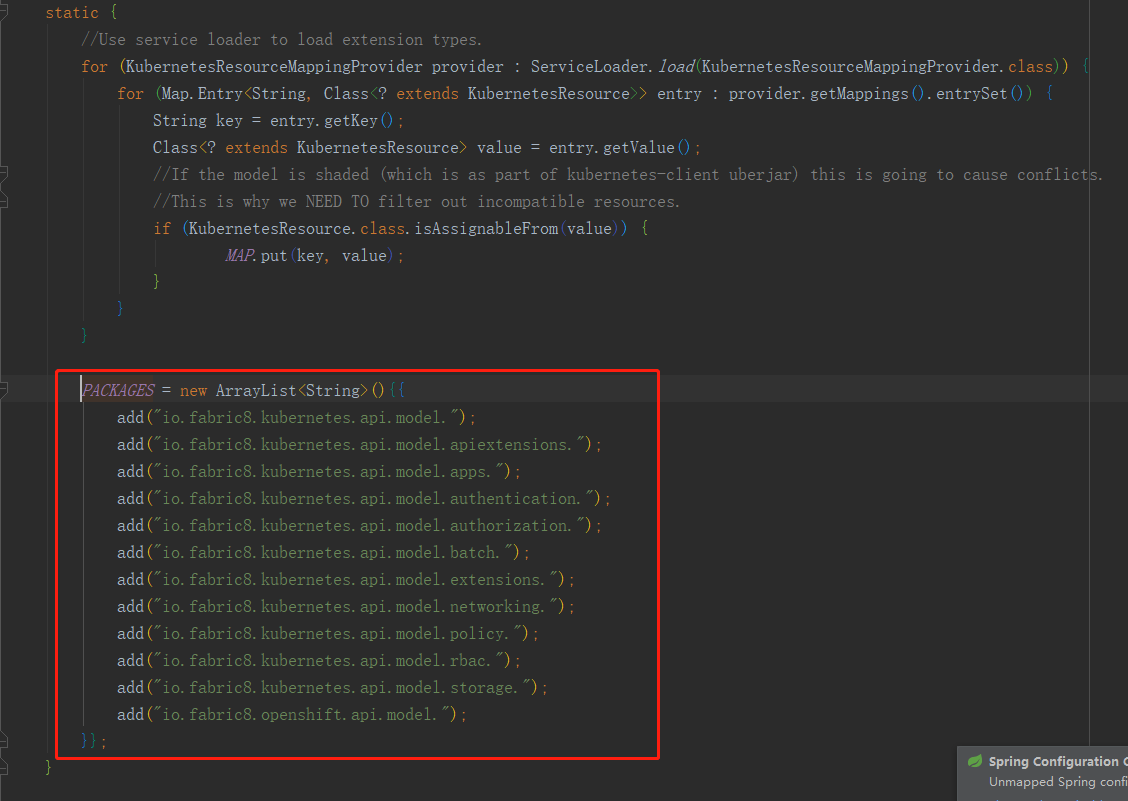Collapse the fold marker on the PACKAGES line
Viewport: 1128px width, 801px height.
pyautogui.click(x=3, y=390)
